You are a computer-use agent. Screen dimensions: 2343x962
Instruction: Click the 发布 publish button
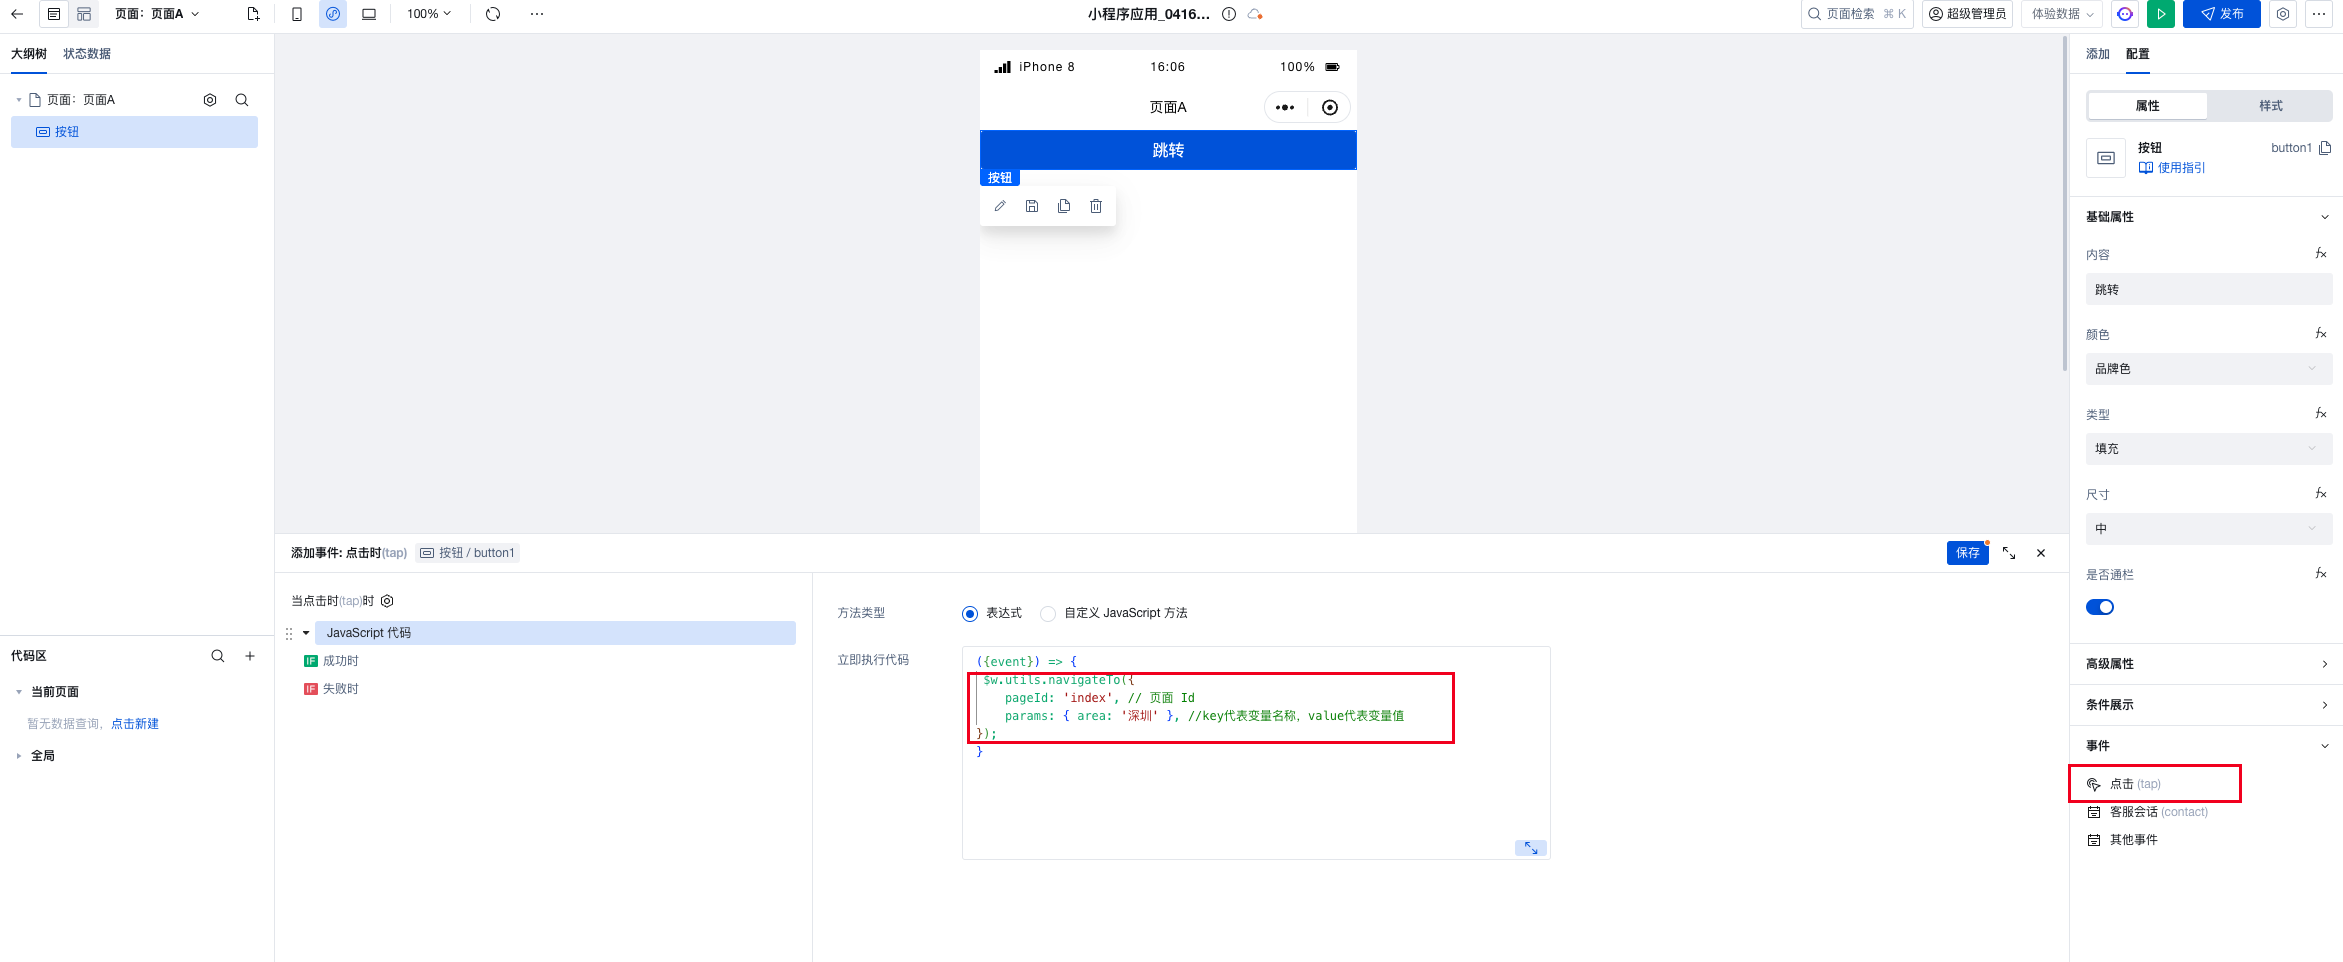[x=2222, y=14]
